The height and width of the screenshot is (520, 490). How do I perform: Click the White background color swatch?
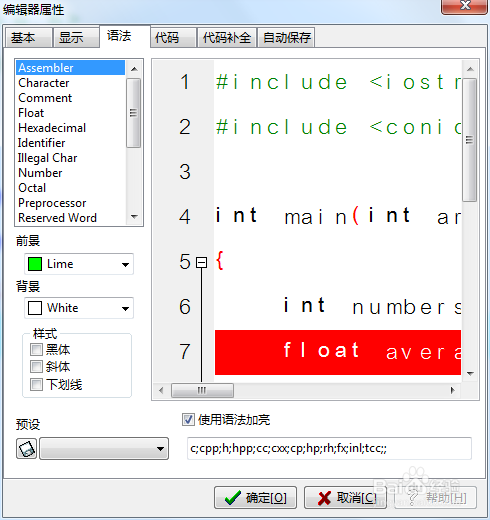pyautogui.click(x=35, y=308)
